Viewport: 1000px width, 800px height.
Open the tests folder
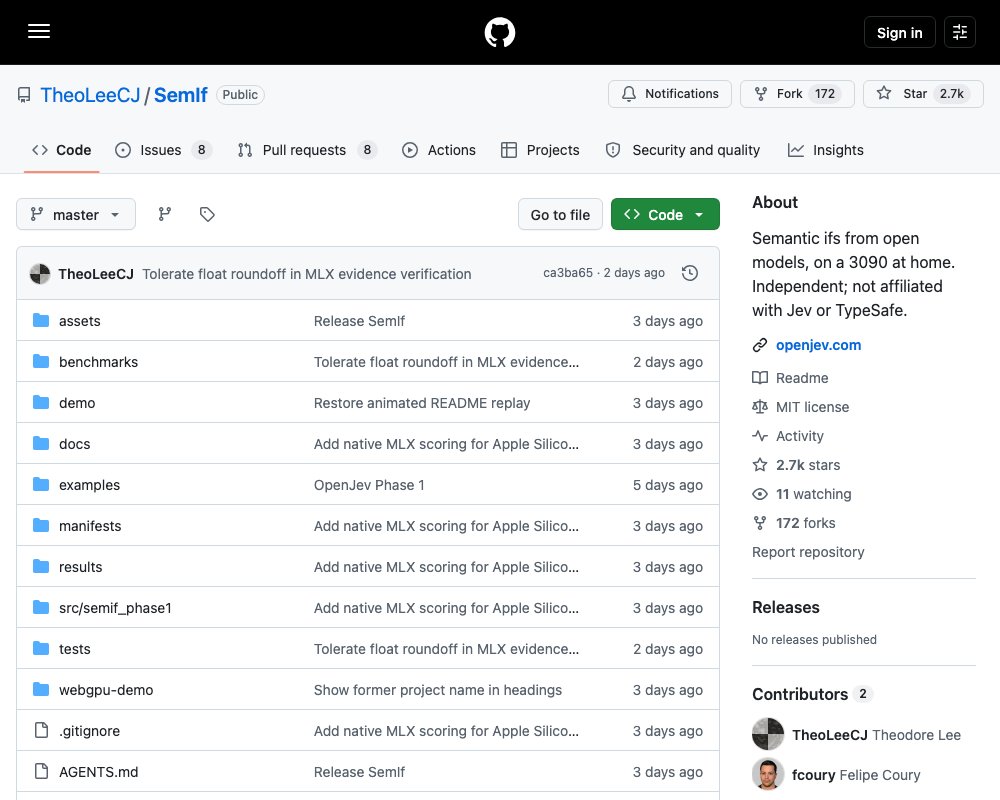75,649
